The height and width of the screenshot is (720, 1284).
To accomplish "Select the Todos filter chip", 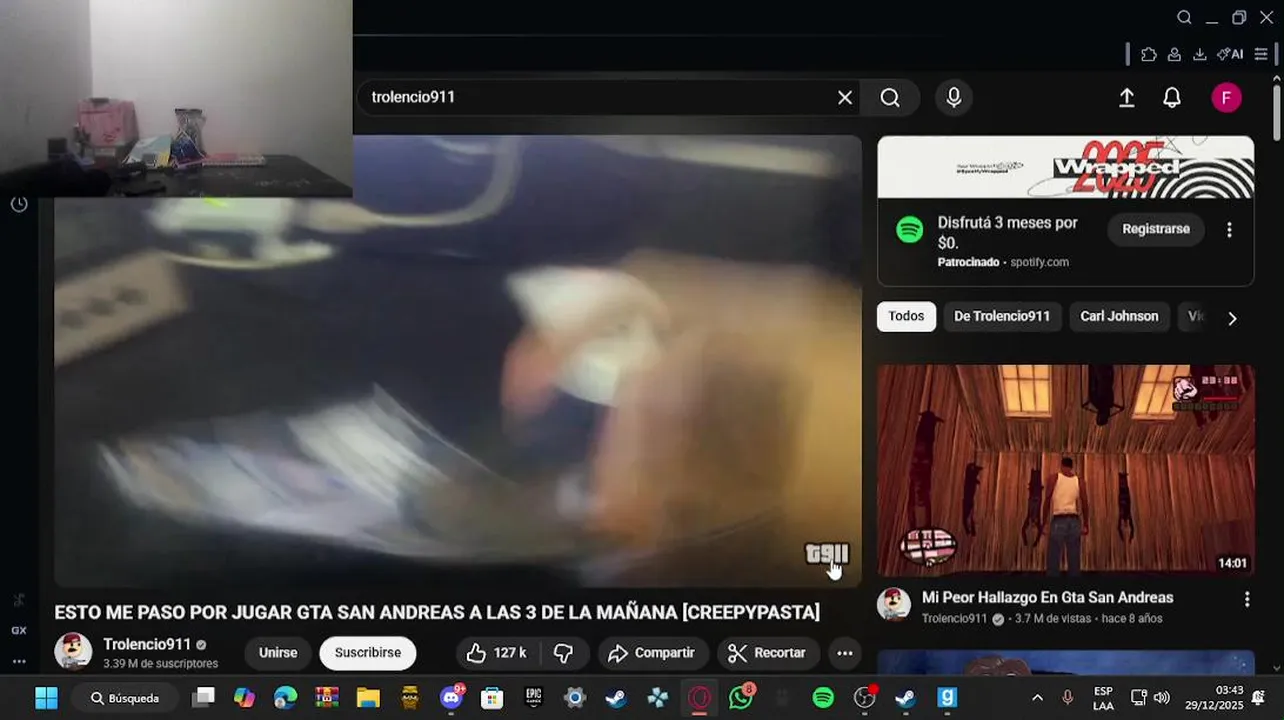I will tap(906, 316).
